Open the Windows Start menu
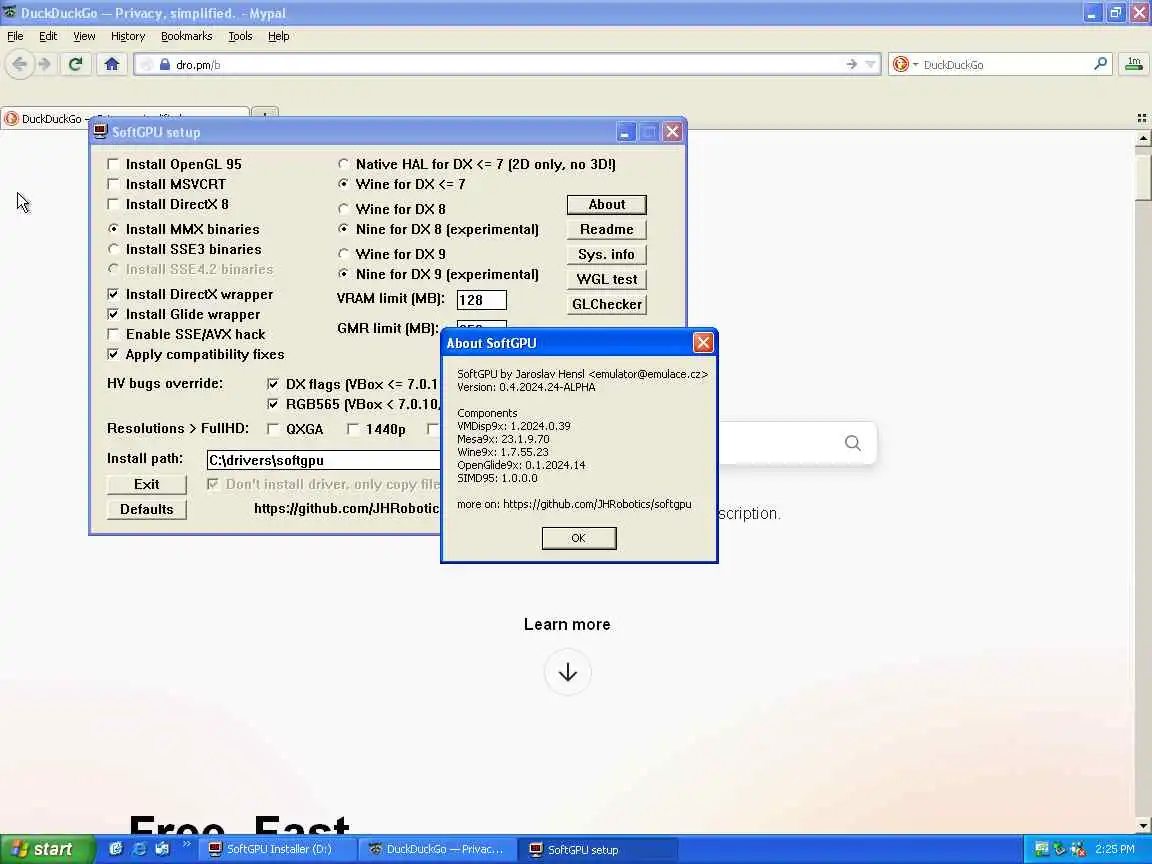The width and height of the screenshot is (1152, 864). click(x=47, y=849)
